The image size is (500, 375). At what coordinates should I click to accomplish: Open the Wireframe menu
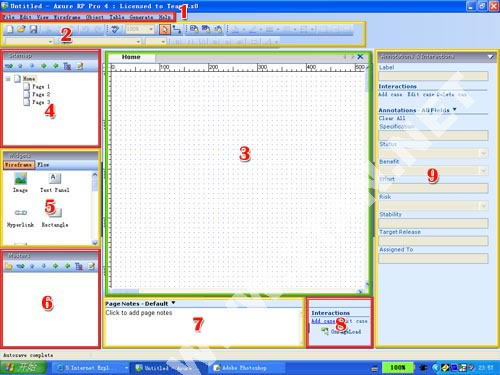pyautogui.click(x=67, y=17)
